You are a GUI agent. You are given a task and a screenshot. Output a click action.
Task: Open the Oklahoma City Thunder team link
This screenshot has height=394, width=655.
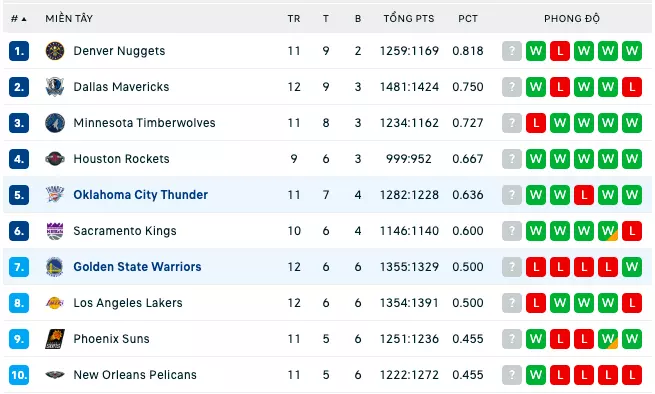pos(141,195)
